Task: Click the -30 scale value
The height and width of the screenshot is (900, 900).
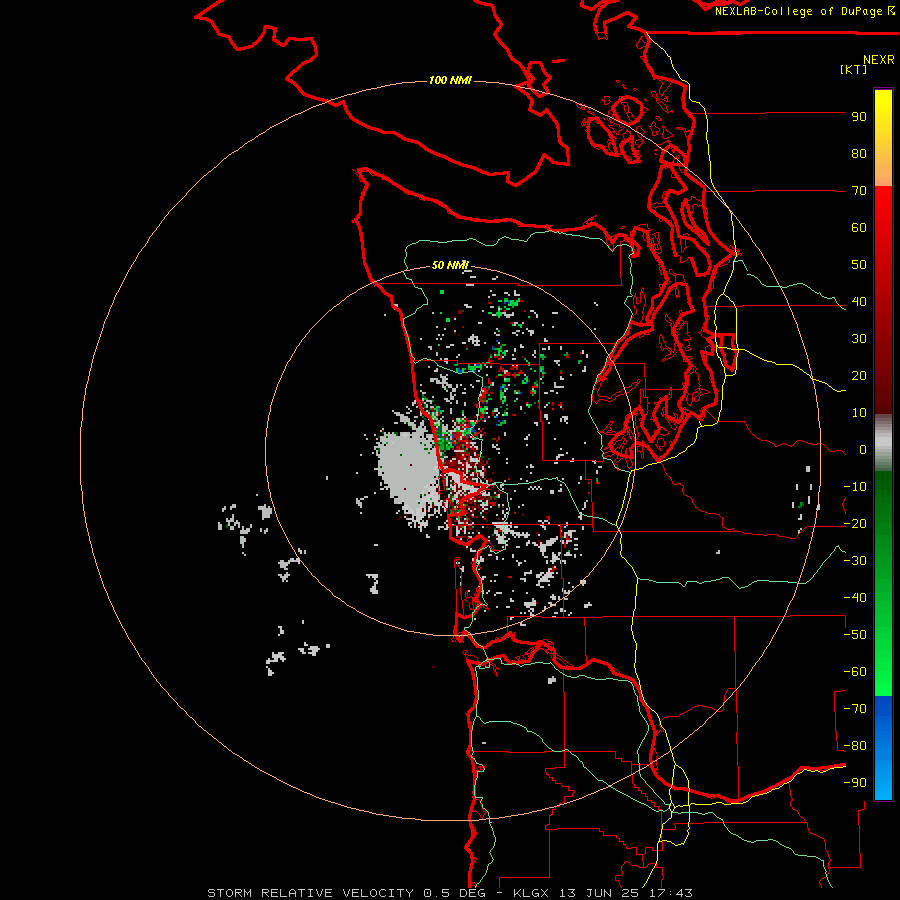Action: click(x=855, y=561)
